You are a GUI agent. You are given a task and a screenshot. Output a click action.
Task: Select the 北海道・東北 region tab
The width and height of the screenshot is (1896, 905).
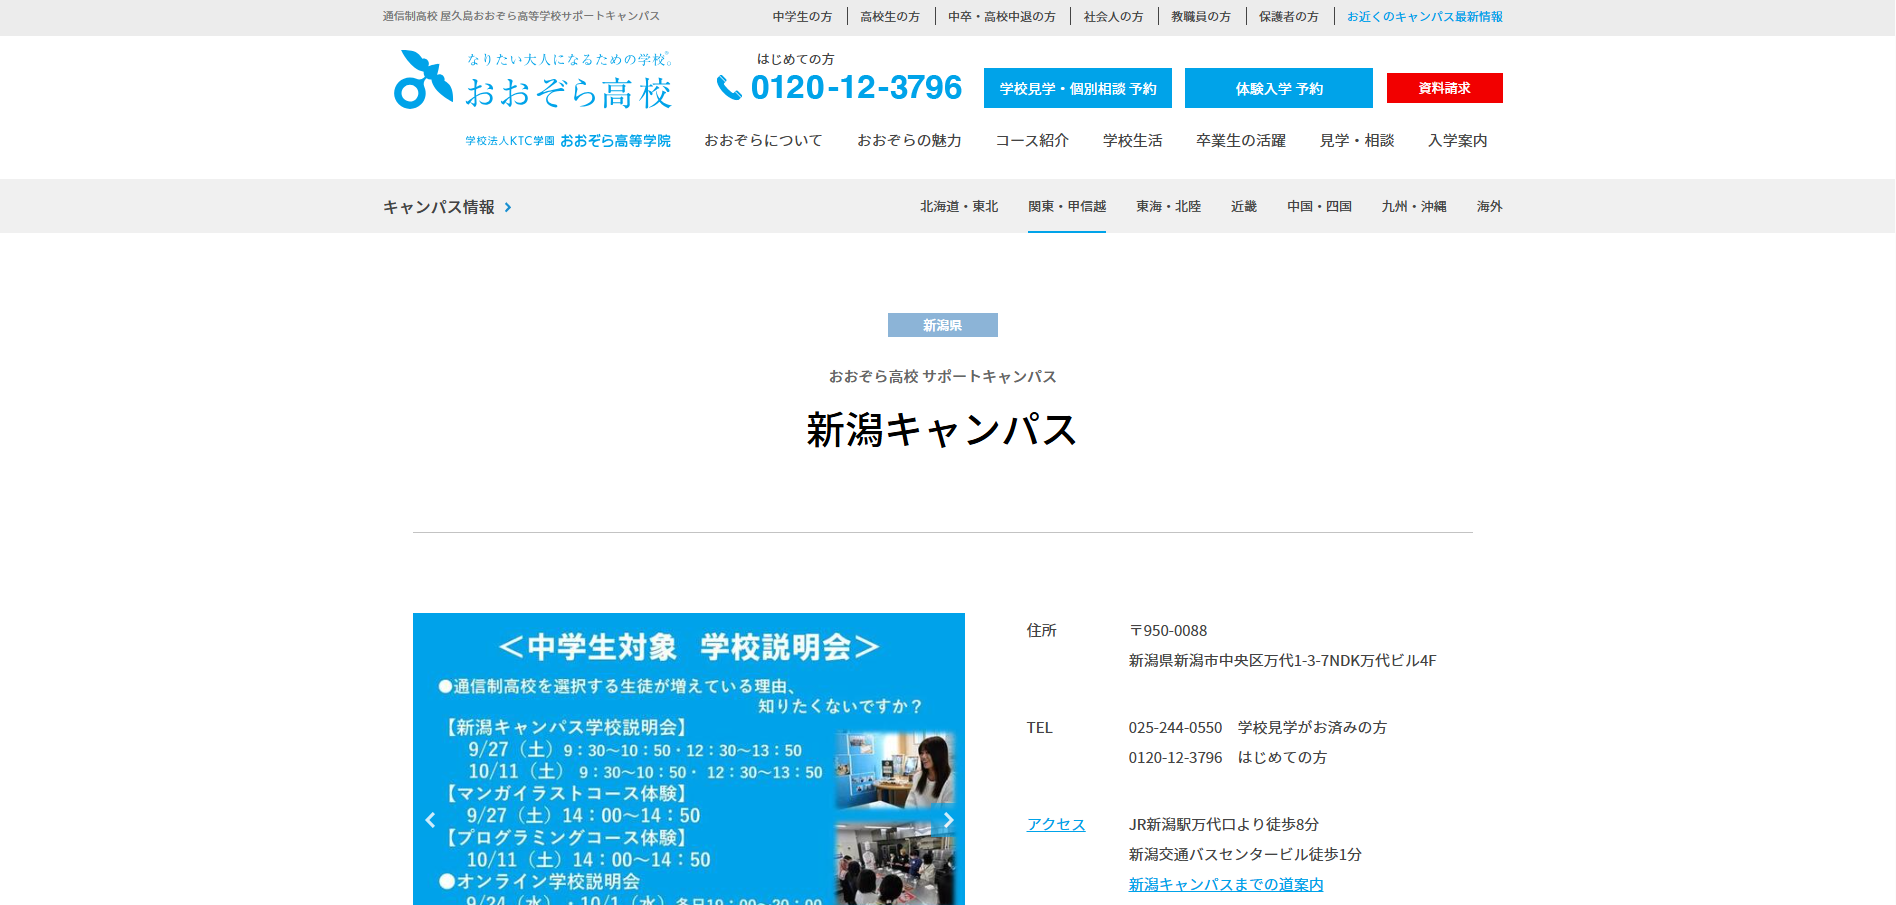click(959, 207)
